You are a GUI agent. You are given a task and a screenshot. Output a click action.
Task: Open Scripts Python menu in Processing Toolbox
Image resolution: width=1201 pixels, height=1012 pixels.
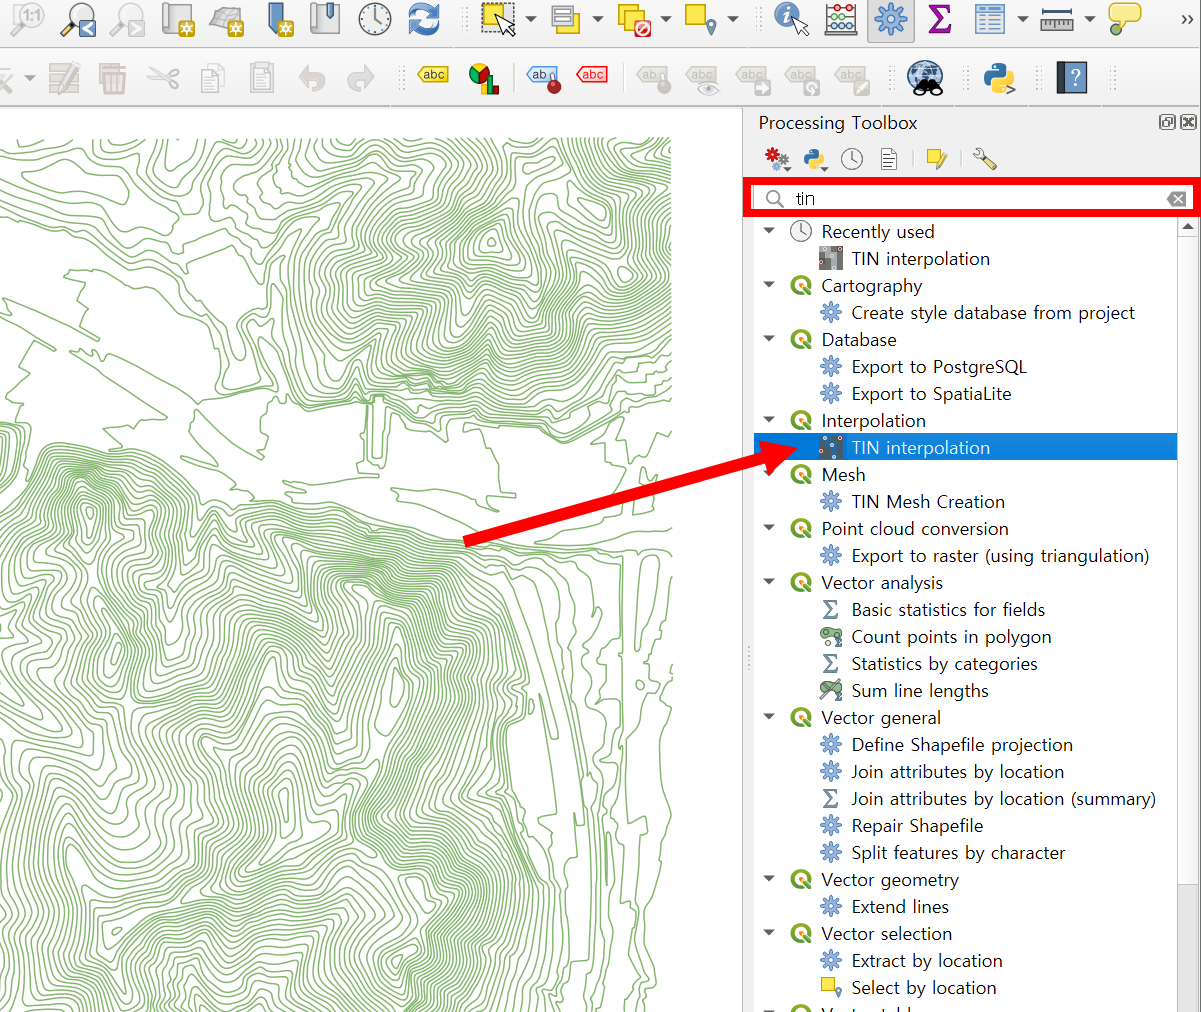tap(815, 159)
